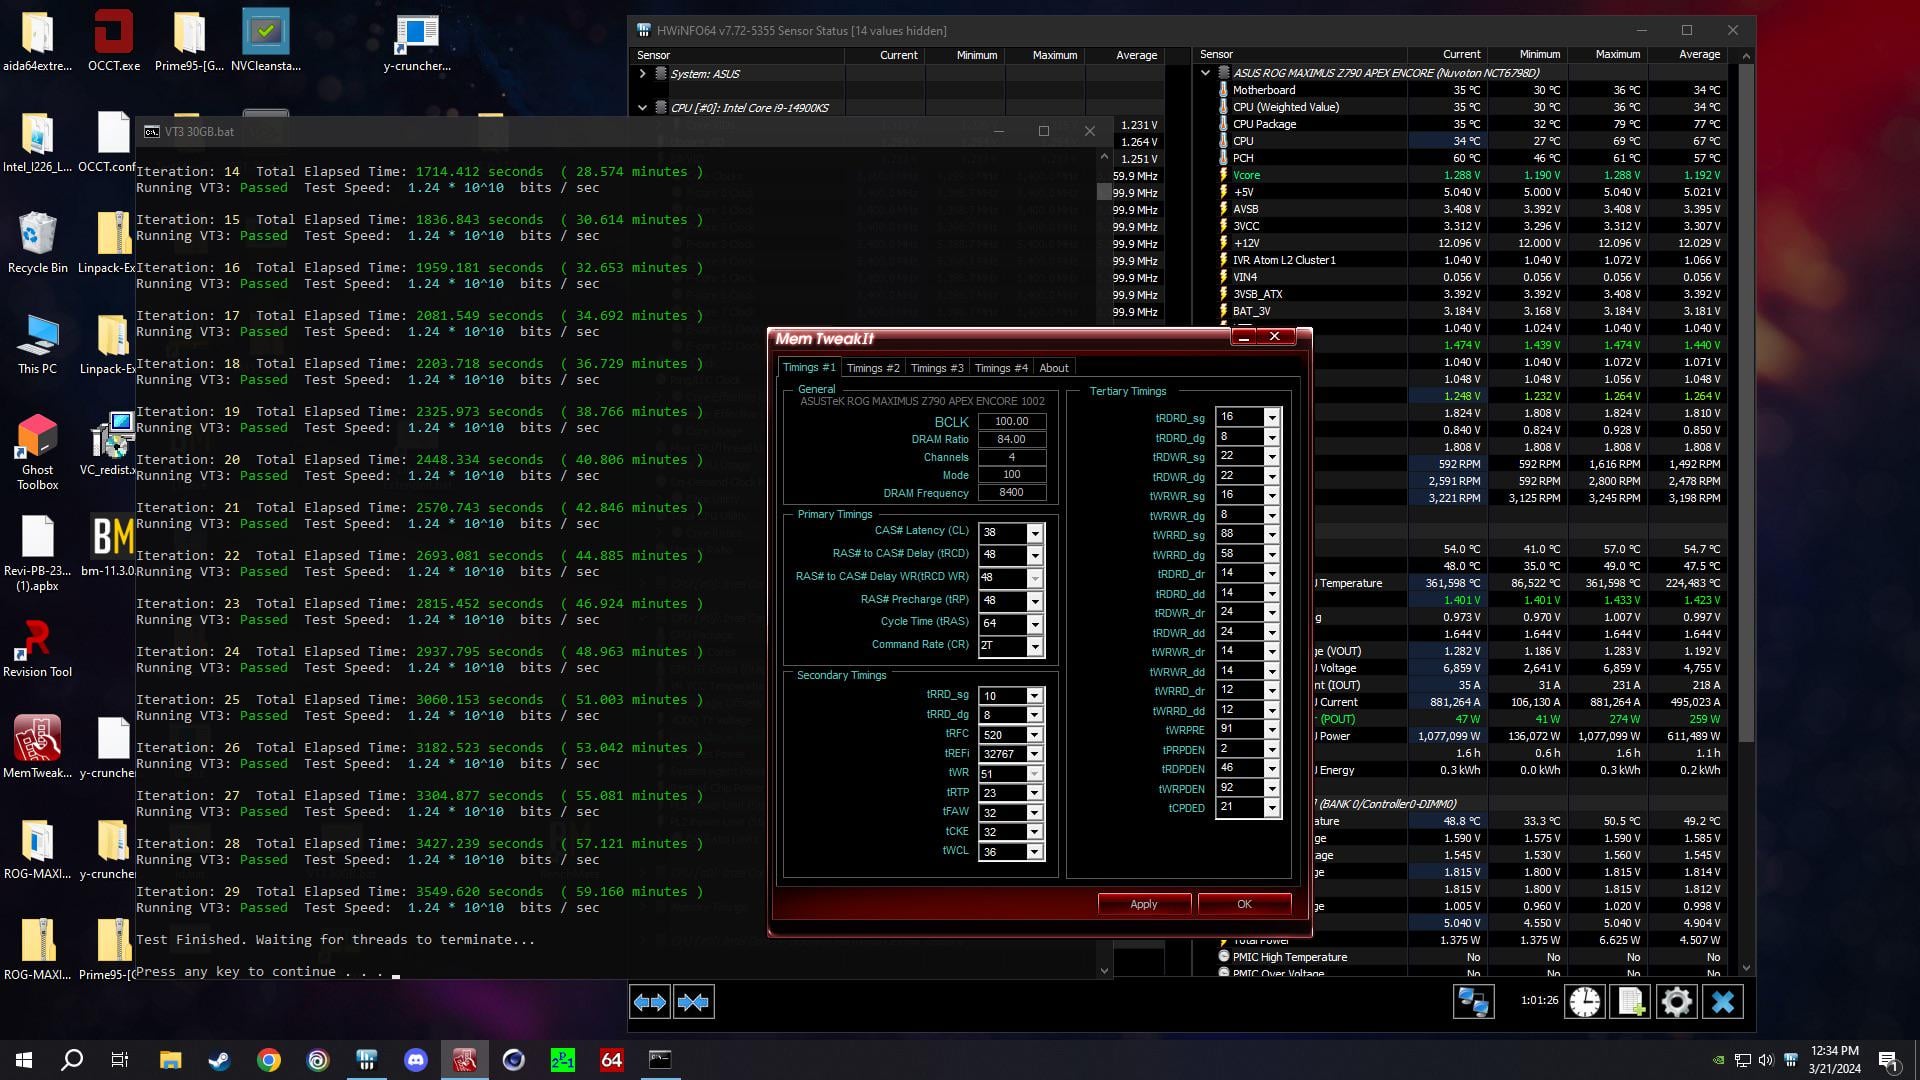Viewport: 1920px width, 1080px height.
Task: Open Google Chrome from the taskbar
Action: click(x=268, y=1060)
